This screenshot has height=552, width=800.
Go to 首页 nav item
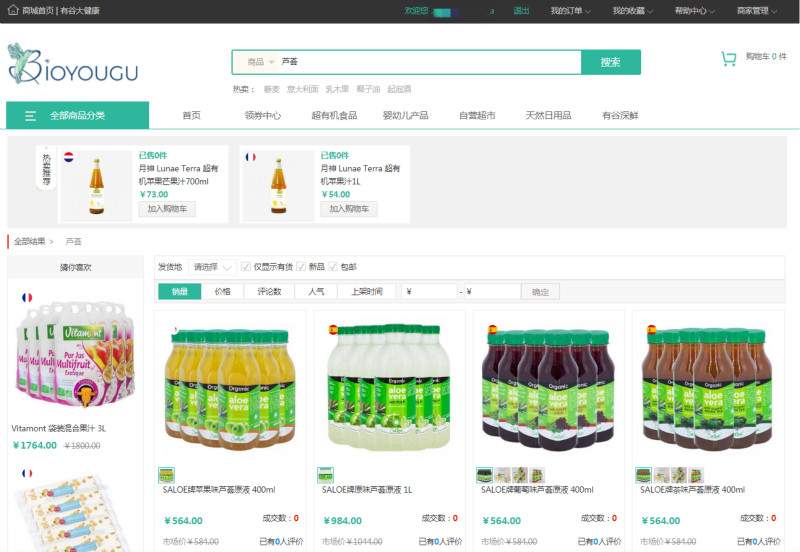(192, 116)
